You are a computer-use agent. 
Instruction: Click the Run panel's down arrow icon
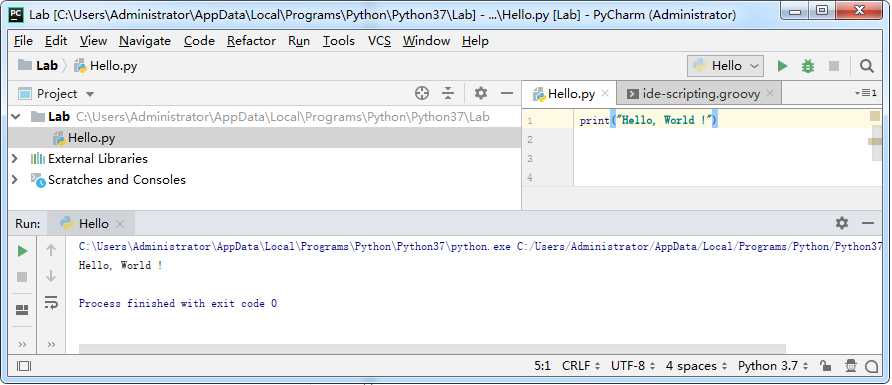coord(51,276)
